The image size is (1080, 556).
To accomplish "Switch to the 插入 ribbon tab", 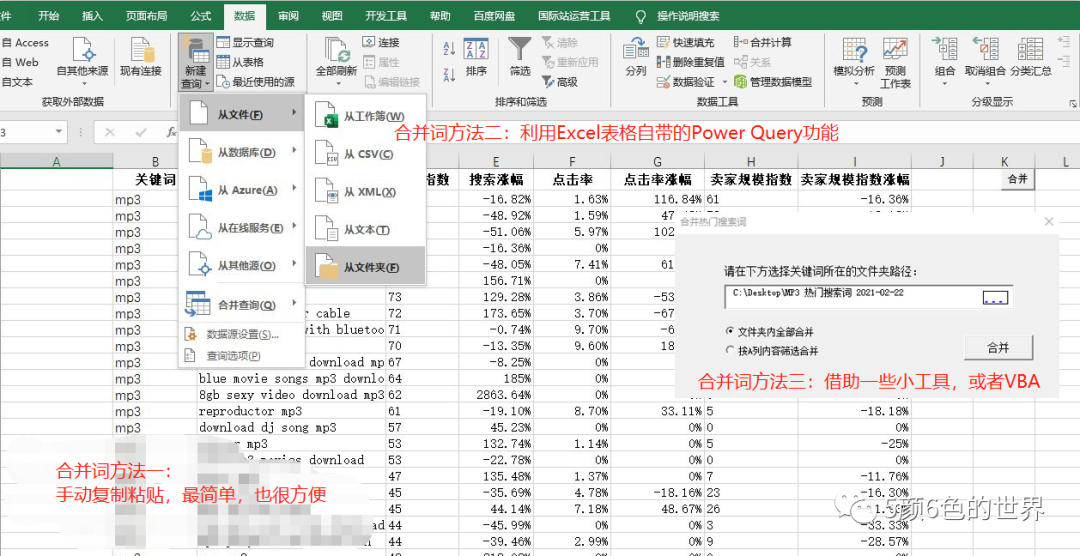I will [92, 15].
